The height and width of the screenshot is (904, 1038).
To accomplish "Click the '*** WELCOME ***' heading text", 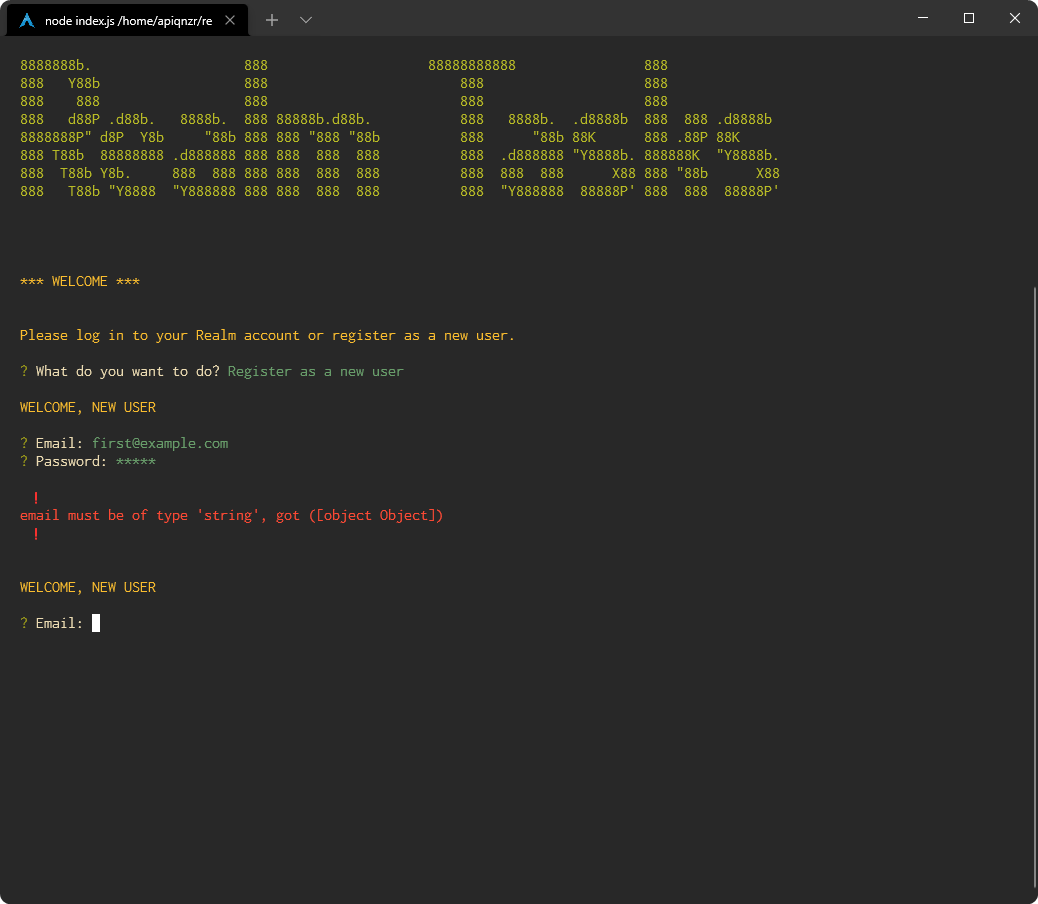I will point(79,281).
